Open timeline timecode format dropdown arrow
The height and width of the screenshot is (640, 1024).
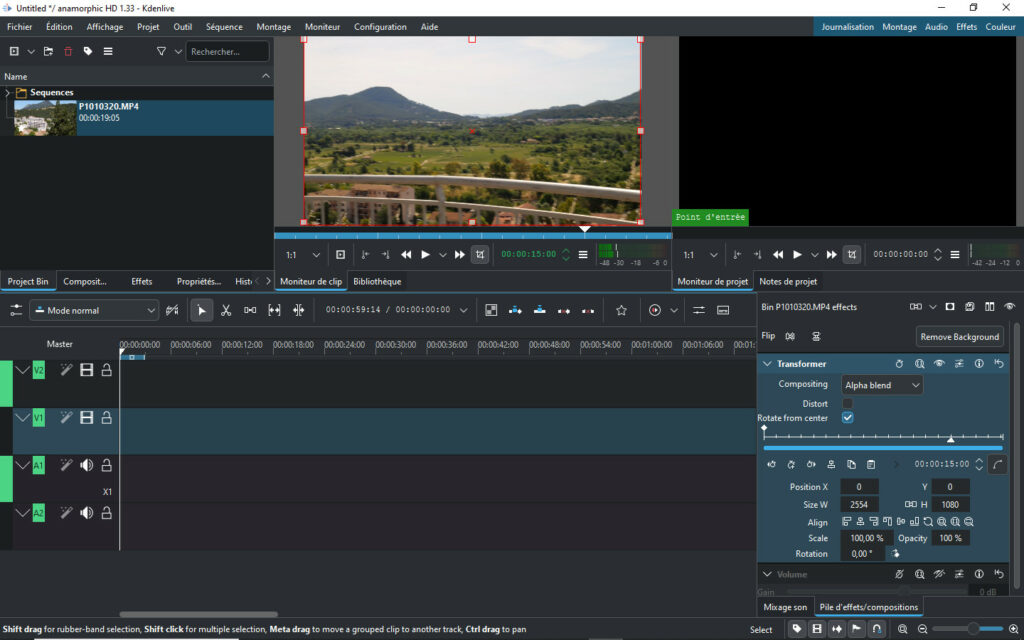coord(463,310)
